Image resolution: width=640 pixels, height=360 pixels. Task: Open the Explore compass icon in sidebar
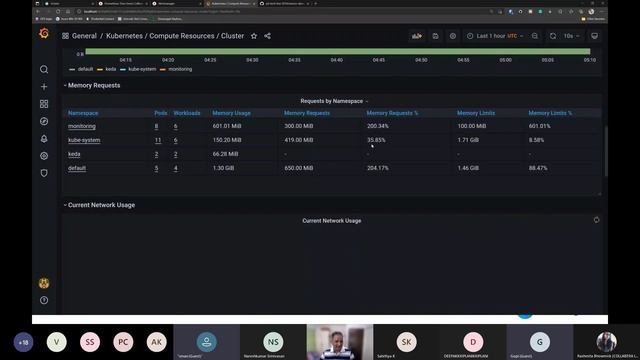pos(44,121)
